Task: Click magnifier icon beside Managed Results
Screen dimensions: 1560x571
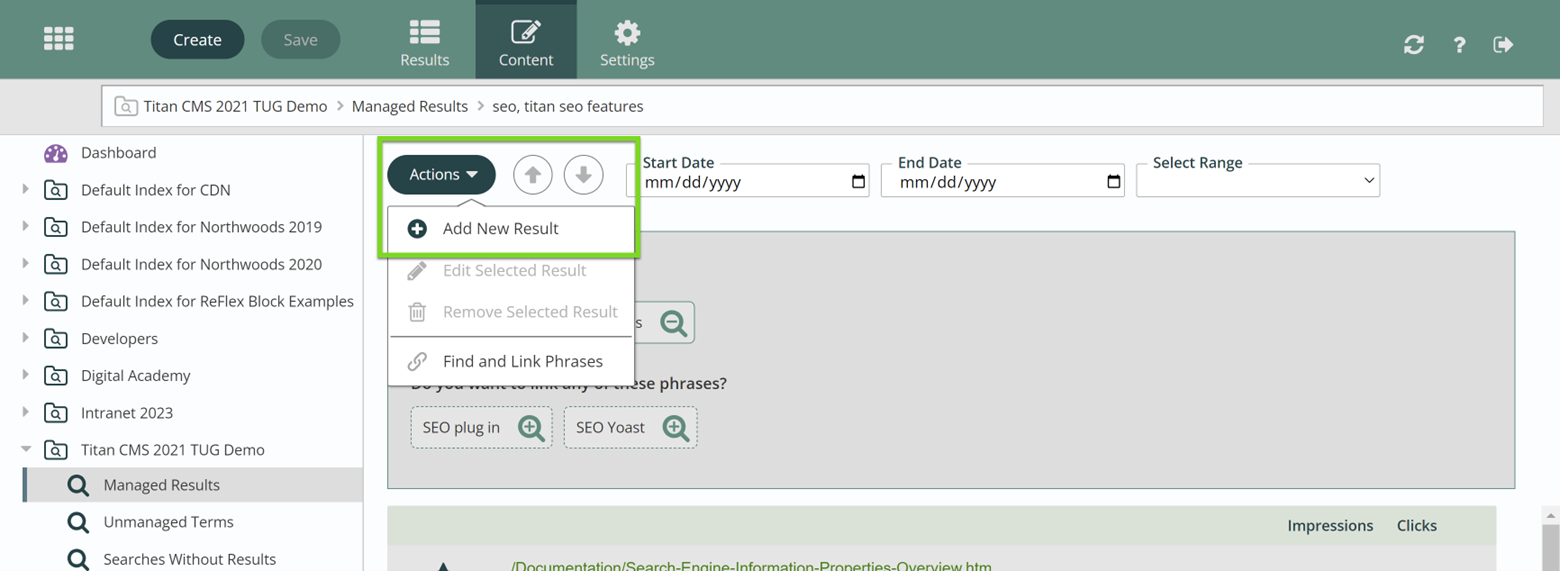Action: pos(78,485)
